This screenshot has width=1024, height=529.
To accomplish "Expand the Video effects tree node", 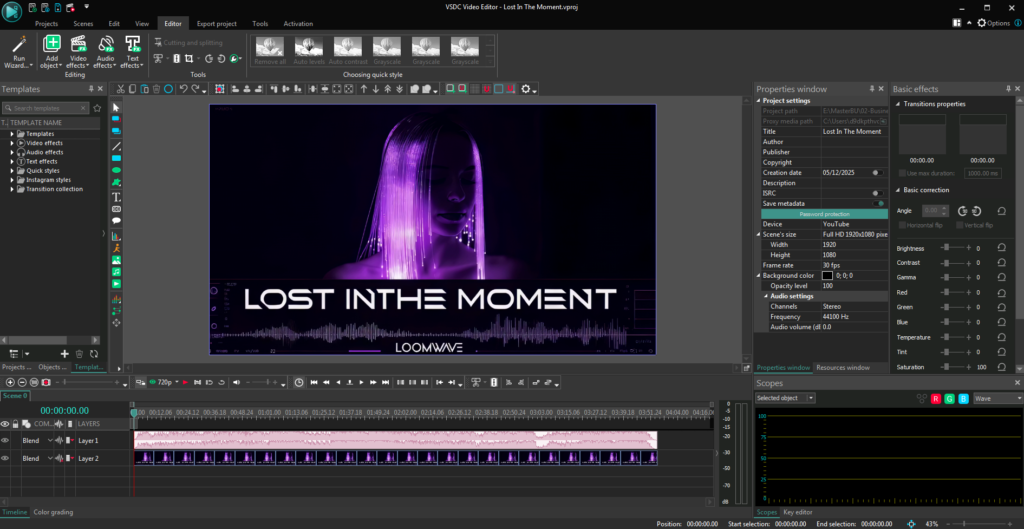I will [x=12, y=143].
